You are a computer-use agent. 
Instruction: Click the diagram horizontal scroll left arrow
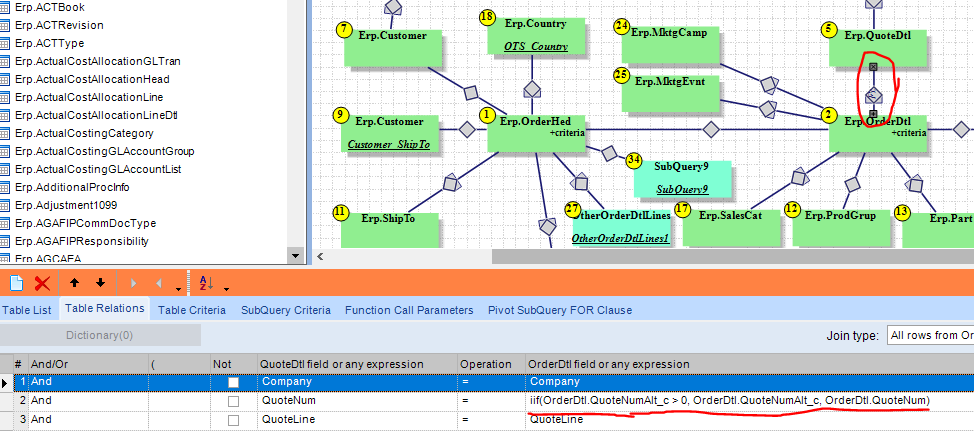pyautogui.click(x=320, y=256)
